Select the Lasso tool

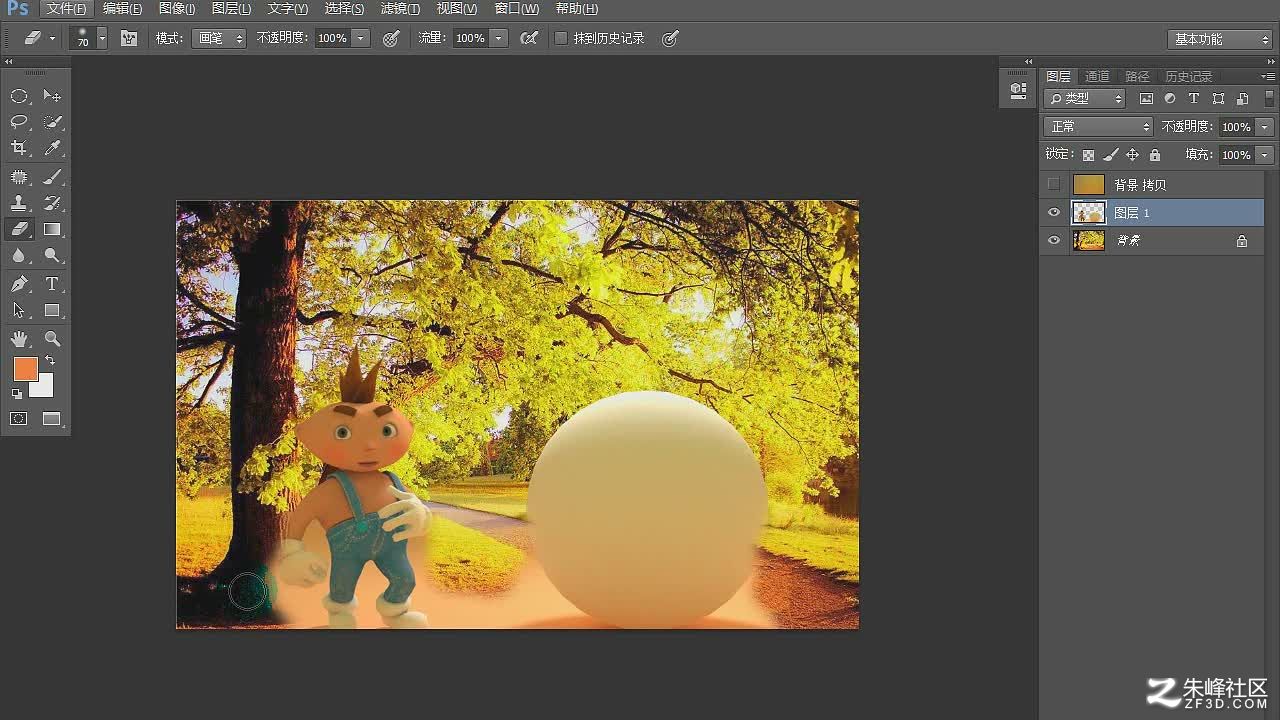tap(19, 122)
